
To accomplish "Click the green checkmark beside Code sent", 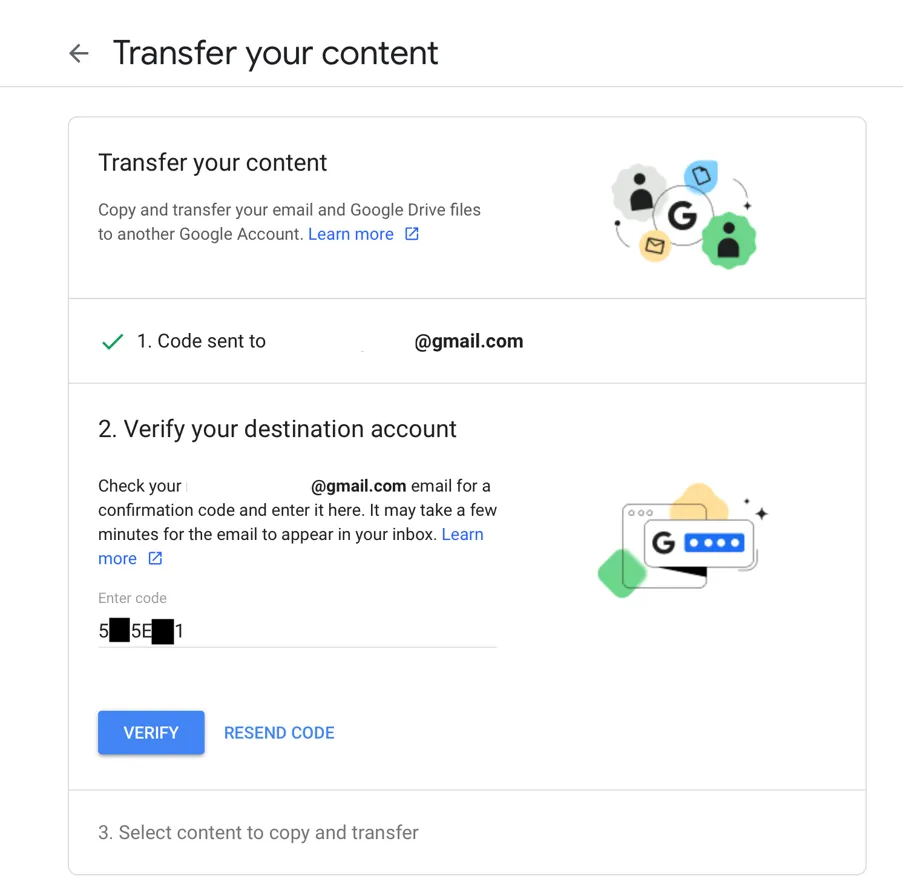I will (113, 342).
